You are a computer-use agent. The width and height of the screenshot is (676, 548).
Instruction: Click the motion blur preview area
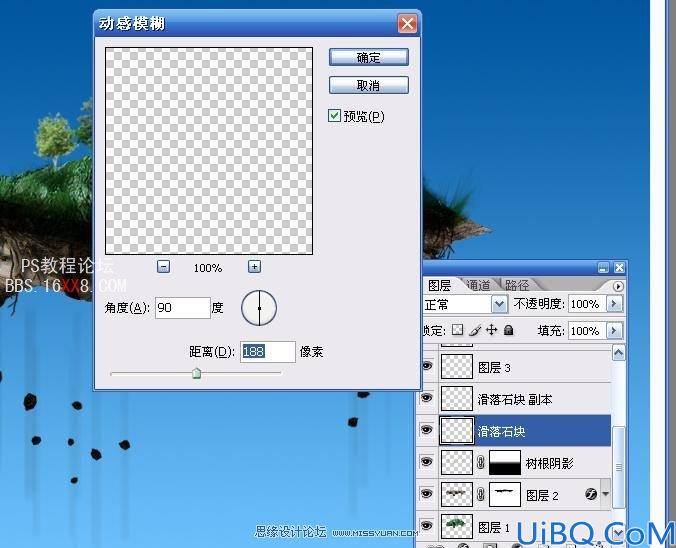[209, 151]
